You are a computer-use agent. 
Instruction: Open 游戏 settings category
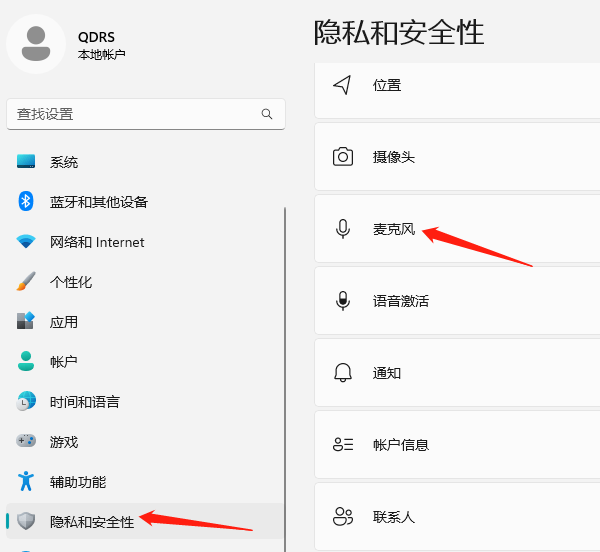(x=64, y=442)
